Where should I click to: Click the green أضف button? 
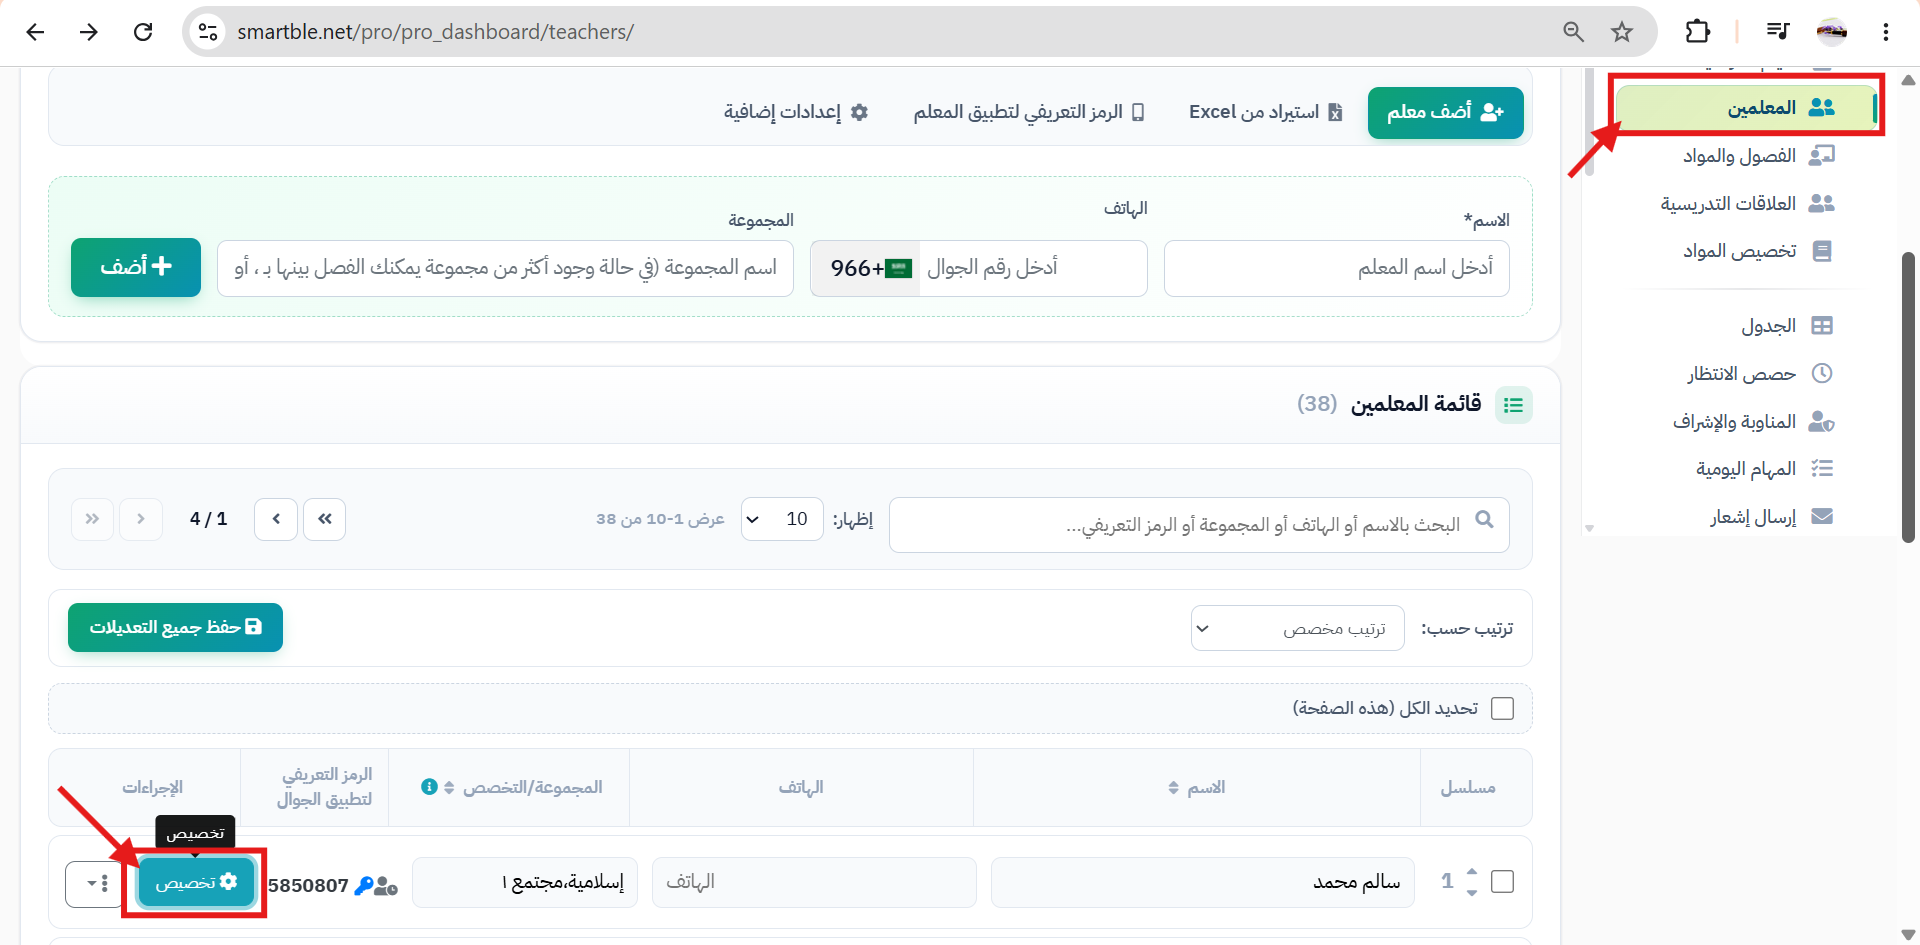(136, 267)
